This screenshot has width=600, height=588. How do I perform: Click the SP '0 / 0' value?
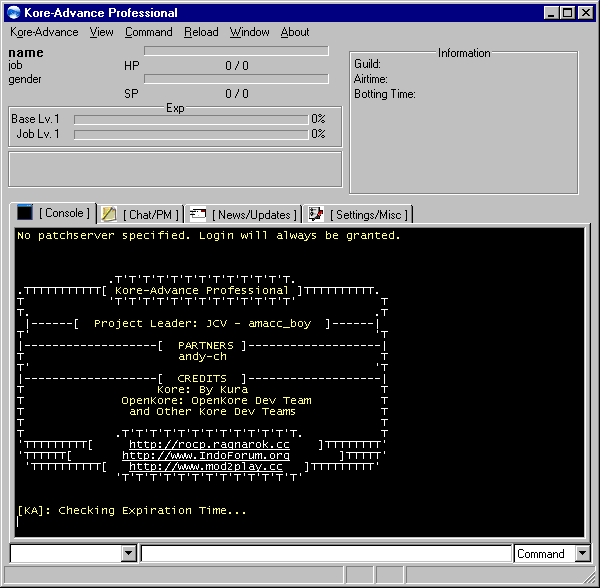click(237, 94)
